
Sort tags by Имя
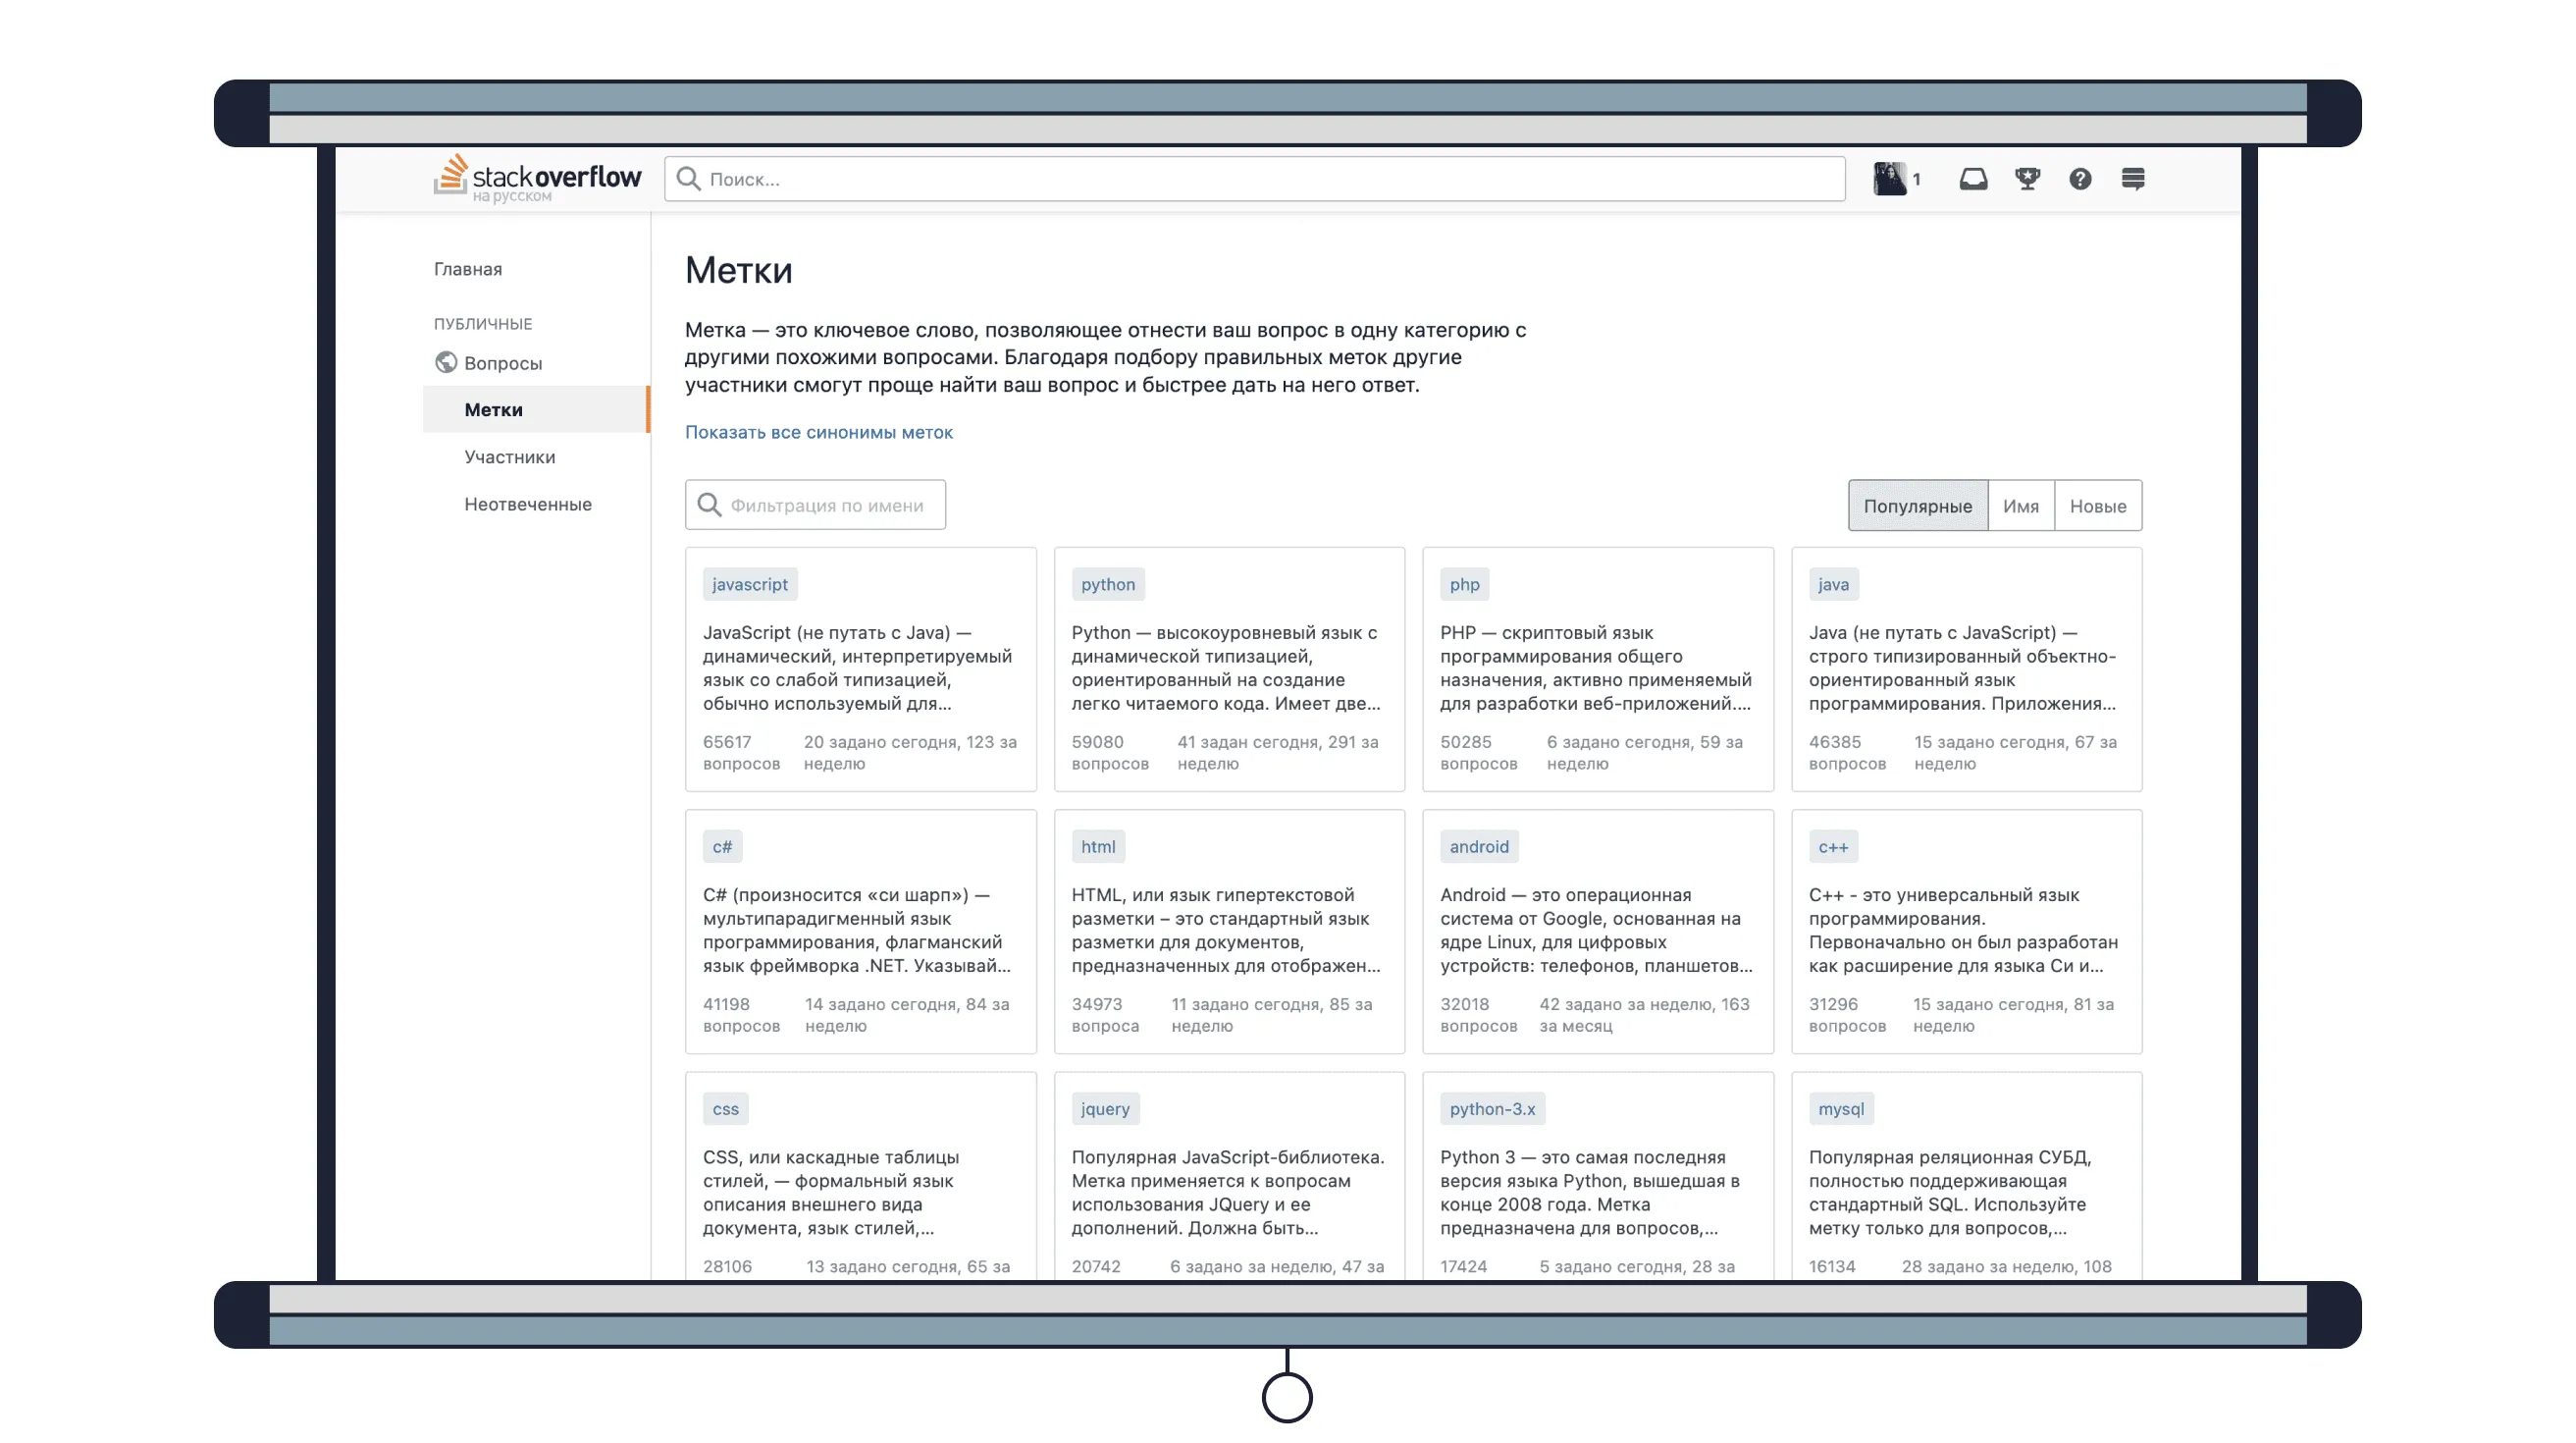2020,506
